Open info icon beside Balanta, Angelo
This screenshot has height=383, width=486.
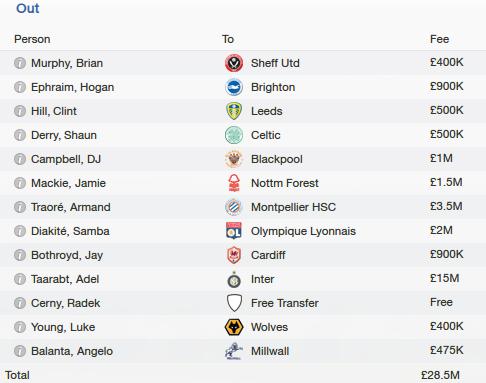(x=20, y=351)
